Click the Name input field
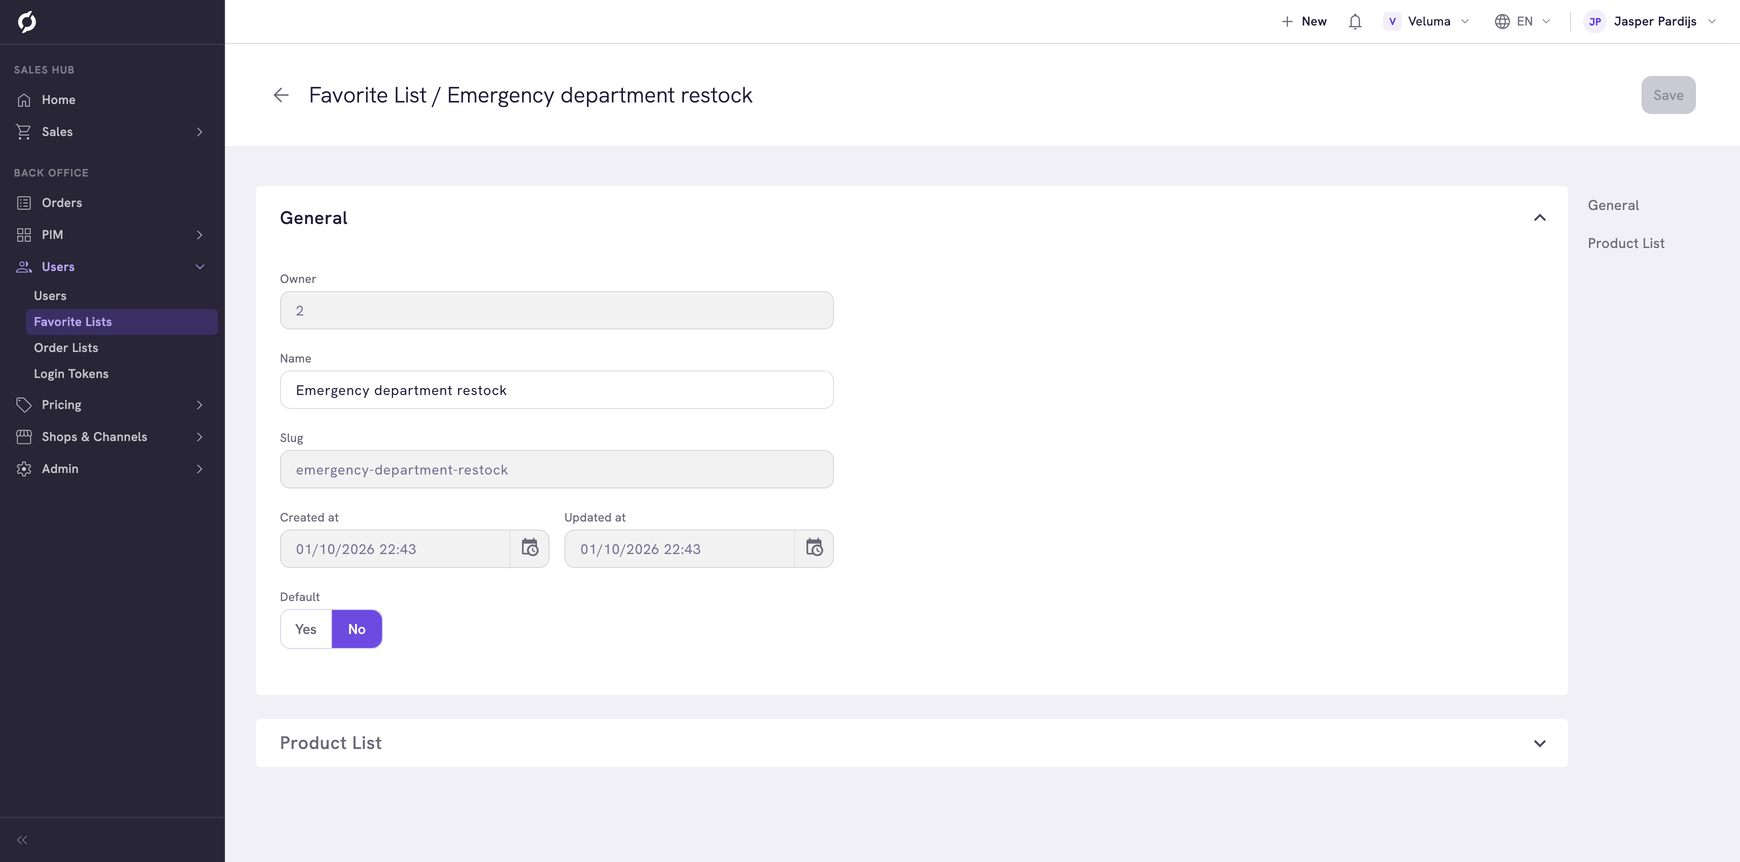Viewport: 1740px width, 862px height. [x=557, y=390]
